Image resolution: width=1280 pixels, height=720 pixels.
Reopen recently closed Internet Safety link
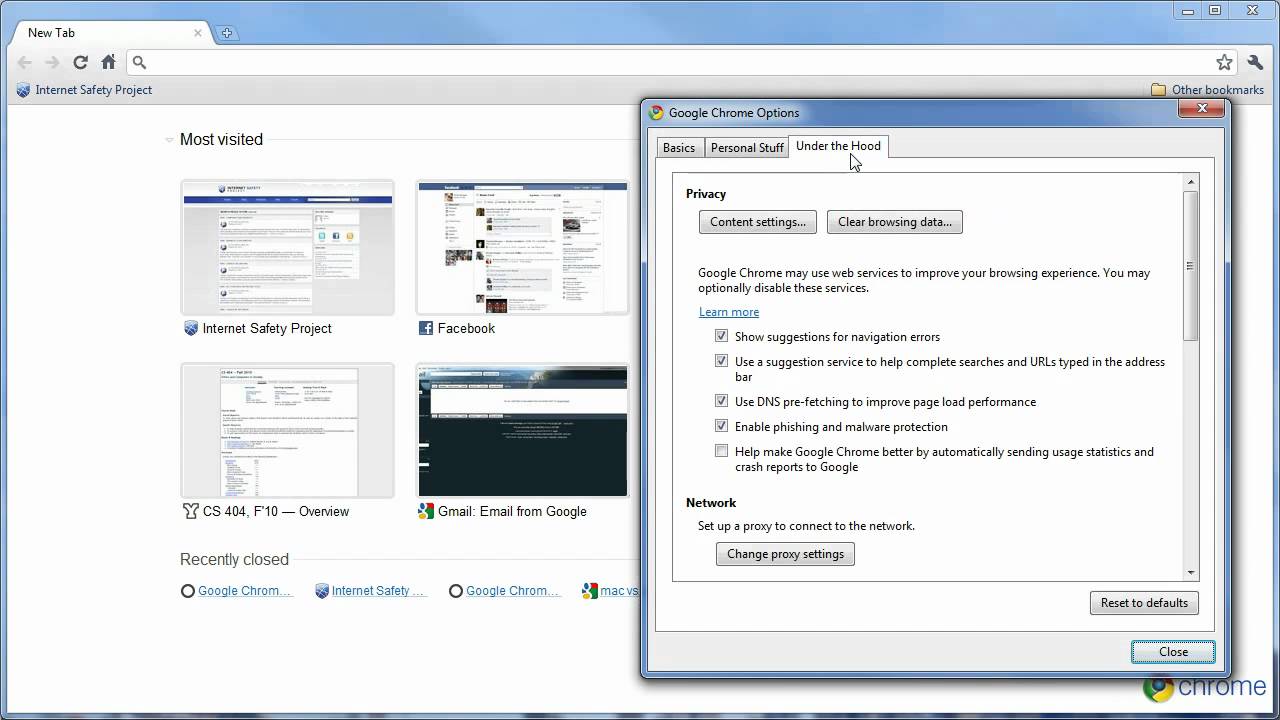[x=378, y=591]
